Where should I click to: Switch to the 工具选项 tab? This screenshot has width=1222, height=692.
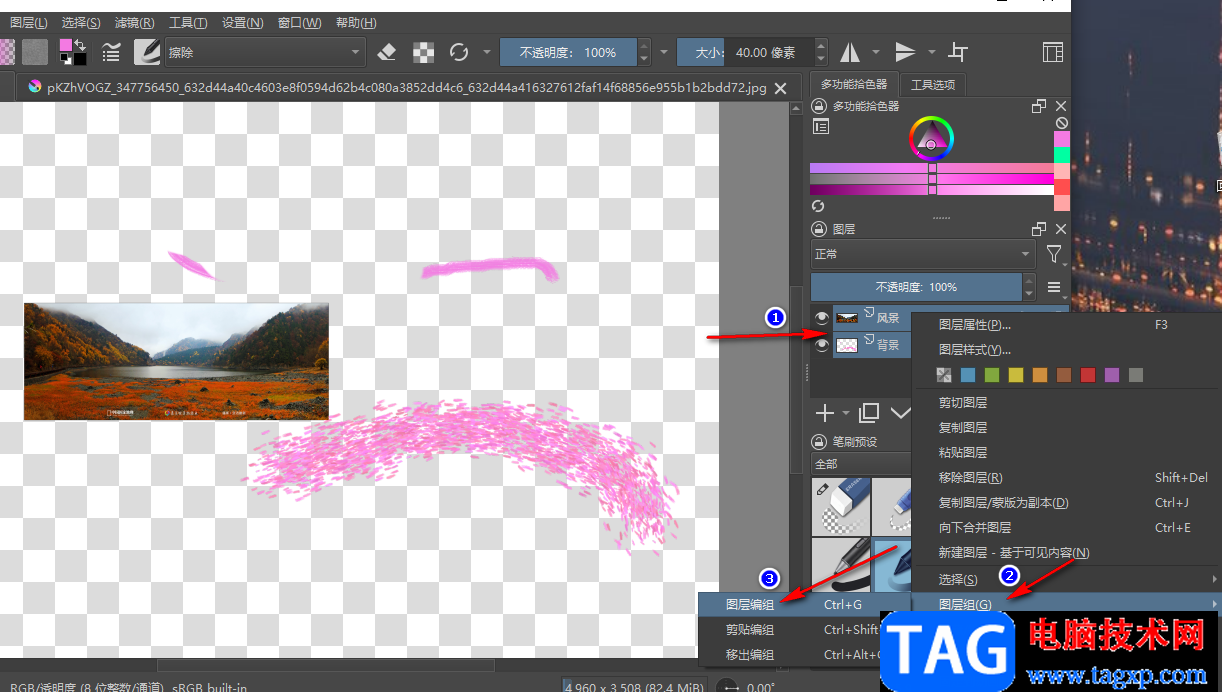(933, 85)
